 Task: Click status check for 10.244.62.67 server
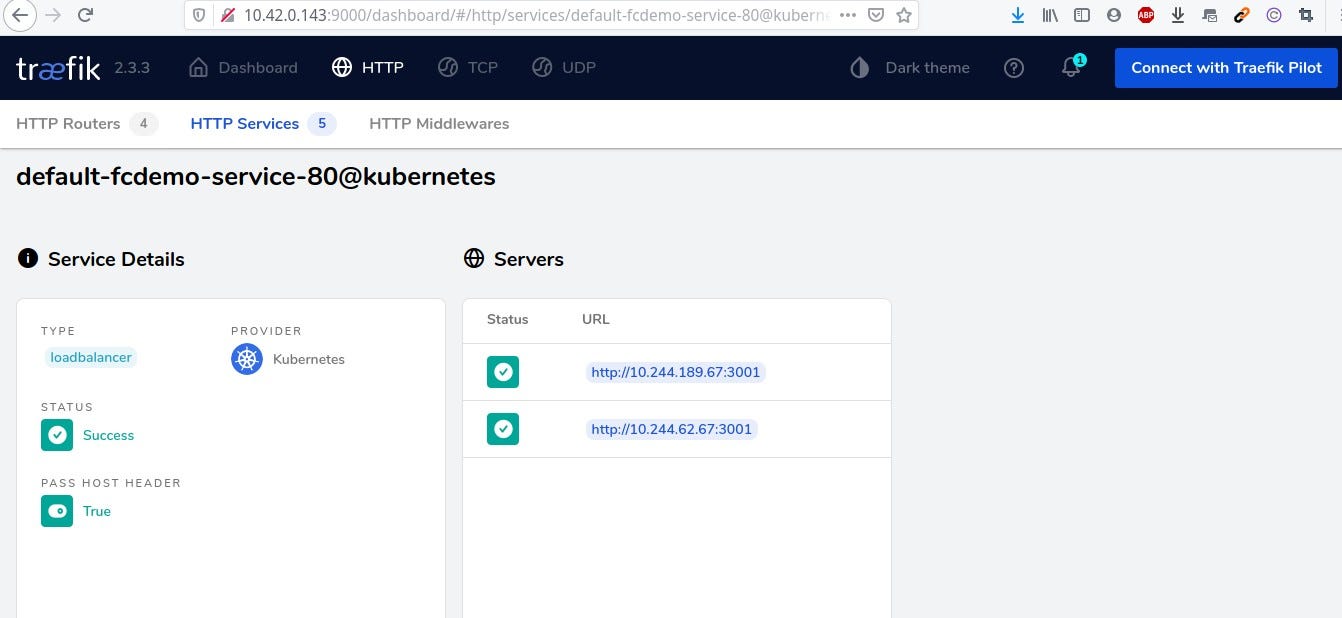coord(503,429)
